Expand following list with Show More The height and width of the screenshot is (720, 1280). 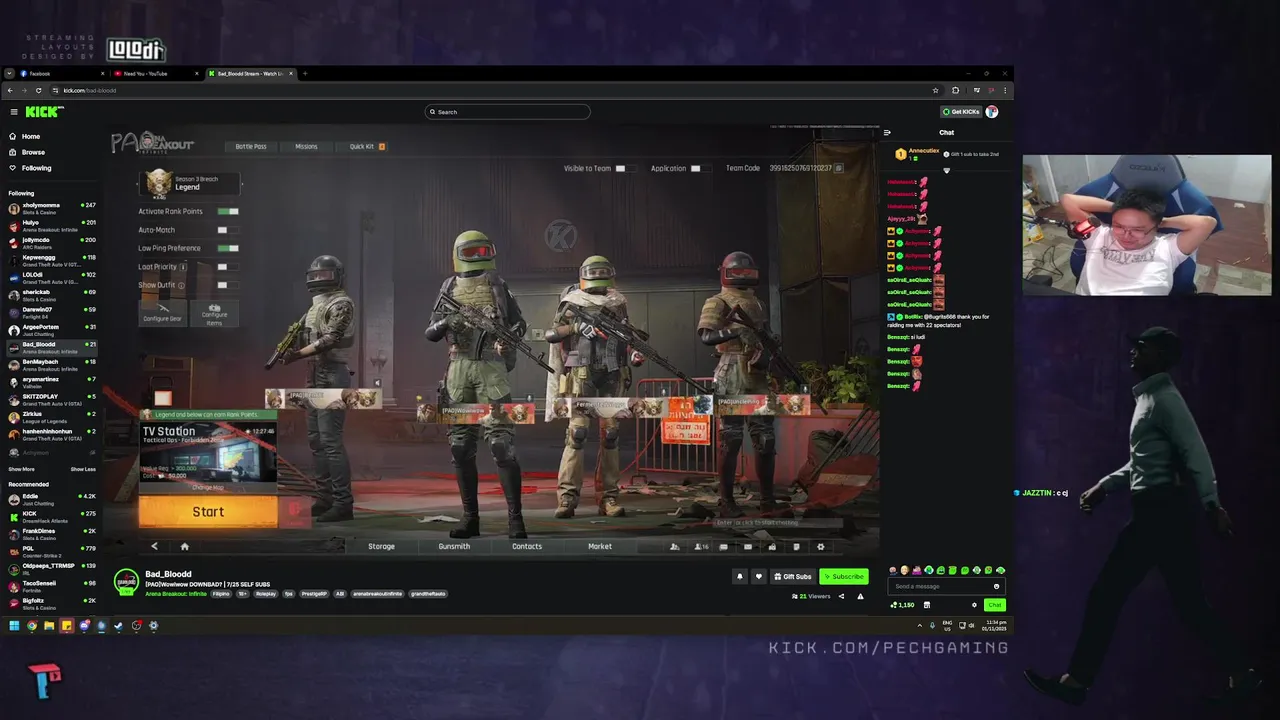click(x=21, y=469)
